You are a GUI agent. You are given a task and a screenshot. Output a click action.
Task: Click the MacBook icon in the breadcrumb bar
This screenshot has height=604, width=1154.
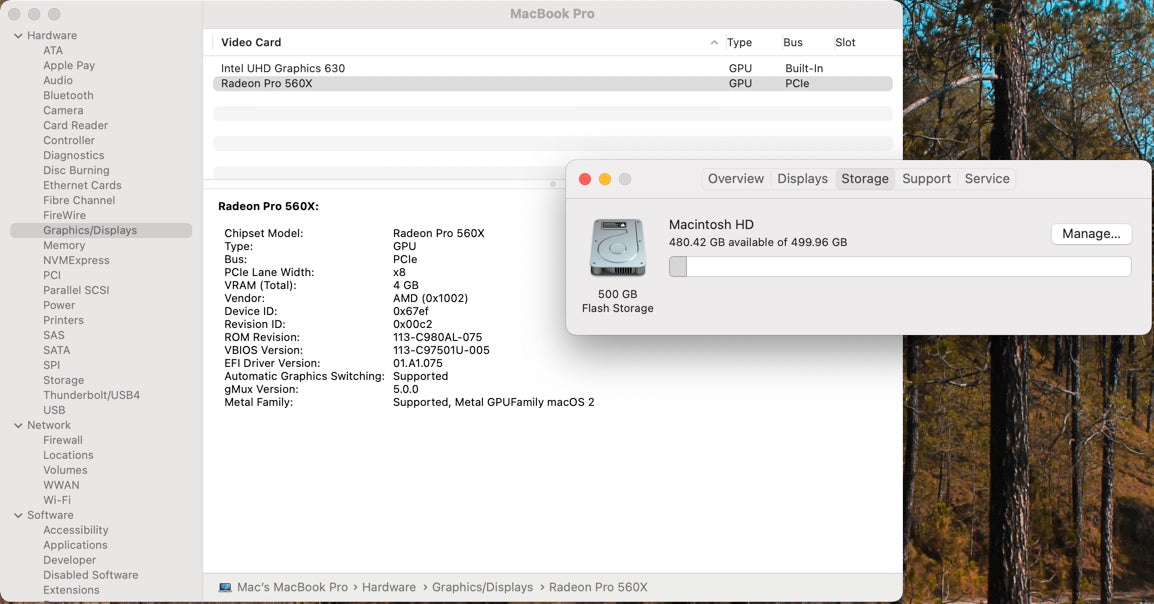pyautogui.click(x=223, y=587)
